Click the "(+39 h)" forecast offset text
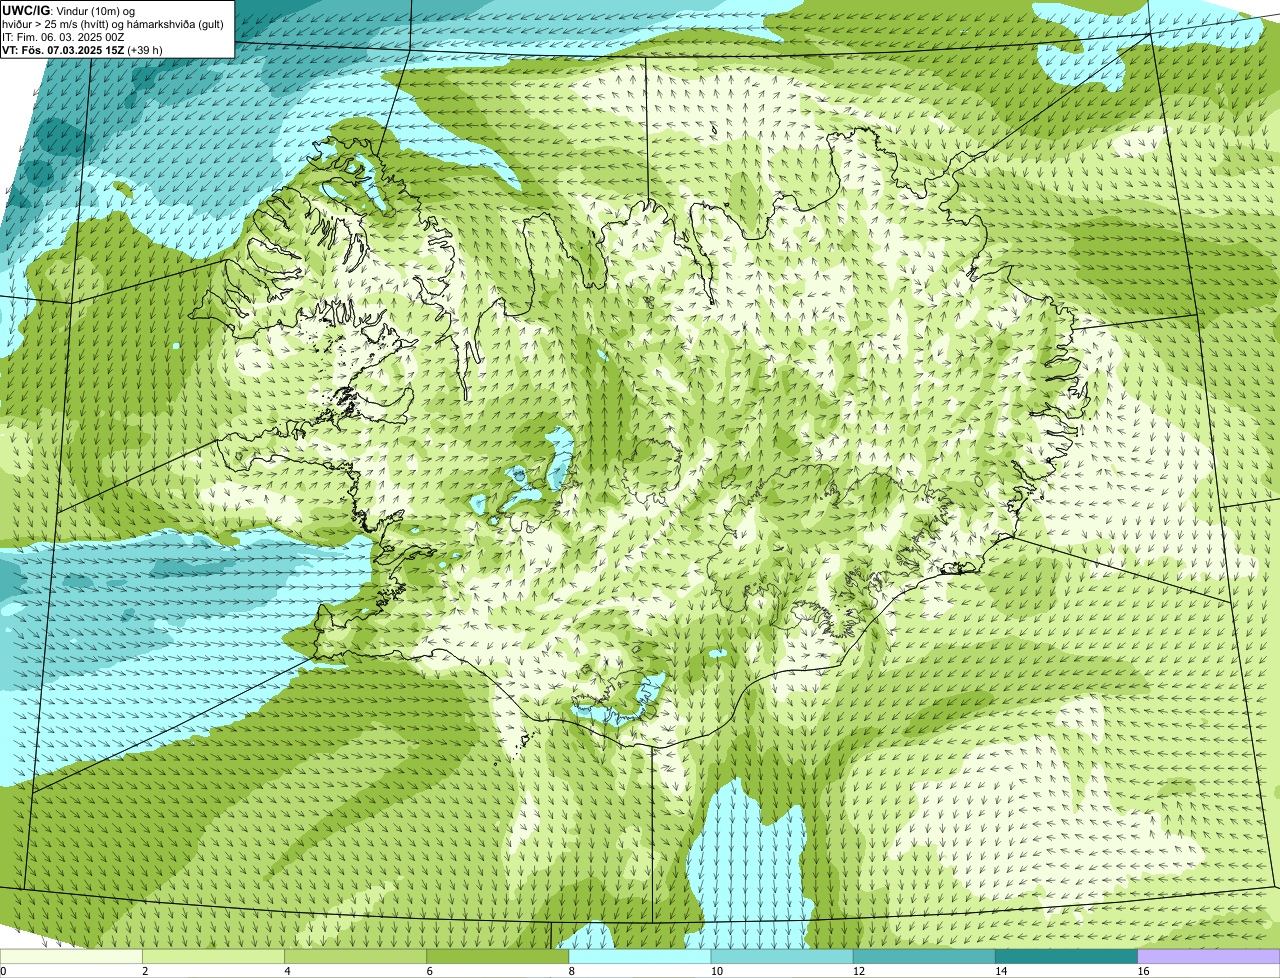Viewport: 1280px width, 978px height. pyautogui.click(x=145, y=50)
